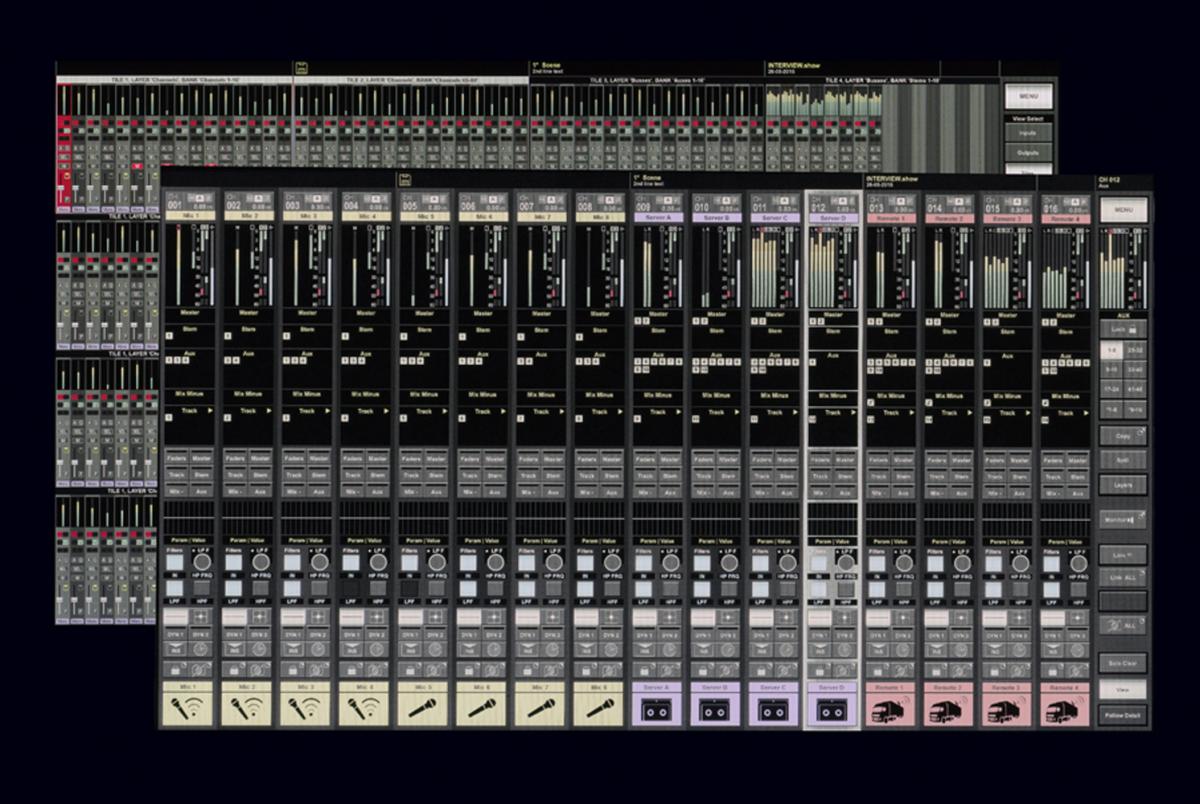Select the Mic 7 handheld microphone icon

tap(540, 709)
